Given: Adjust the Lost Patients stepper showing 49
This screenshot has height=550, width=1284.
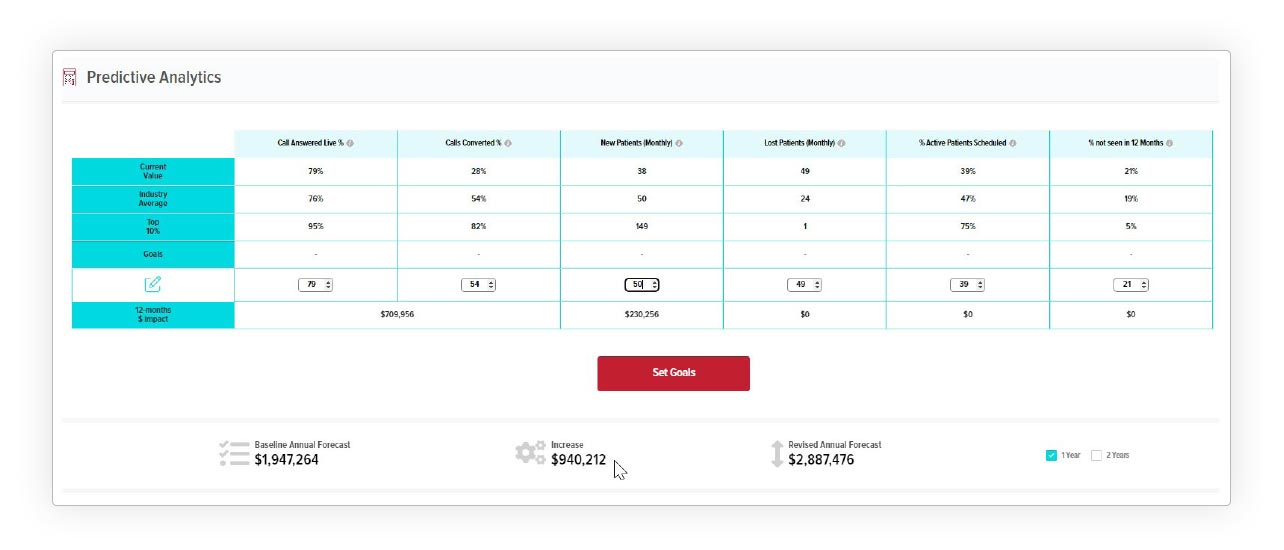Looking at the screenshot, I should 804,285.
